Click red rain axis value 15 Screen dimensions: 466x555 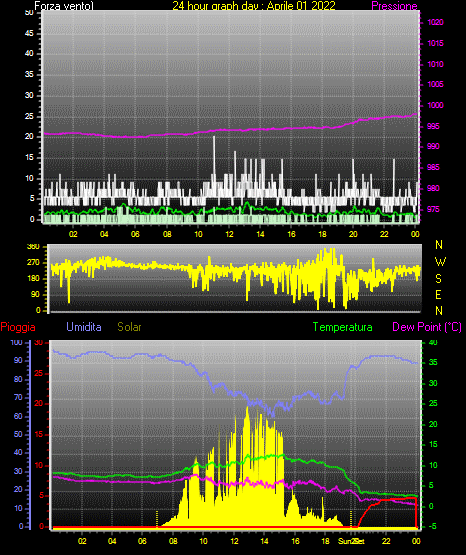(x=39, y=434)
